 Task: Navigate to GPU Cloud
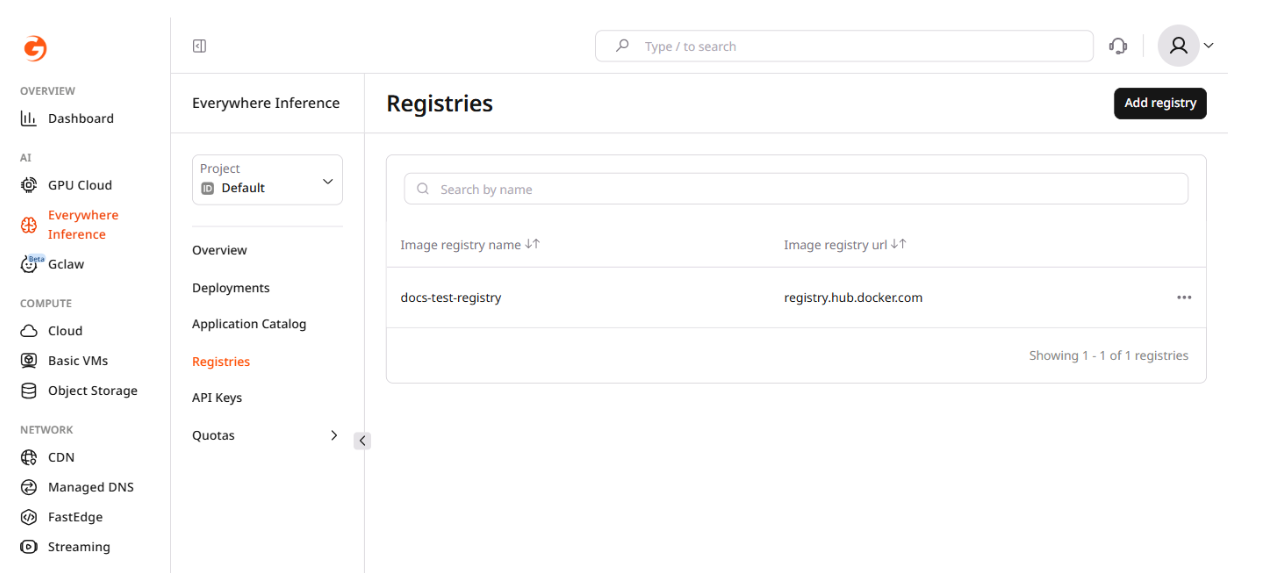click(80, 185)
